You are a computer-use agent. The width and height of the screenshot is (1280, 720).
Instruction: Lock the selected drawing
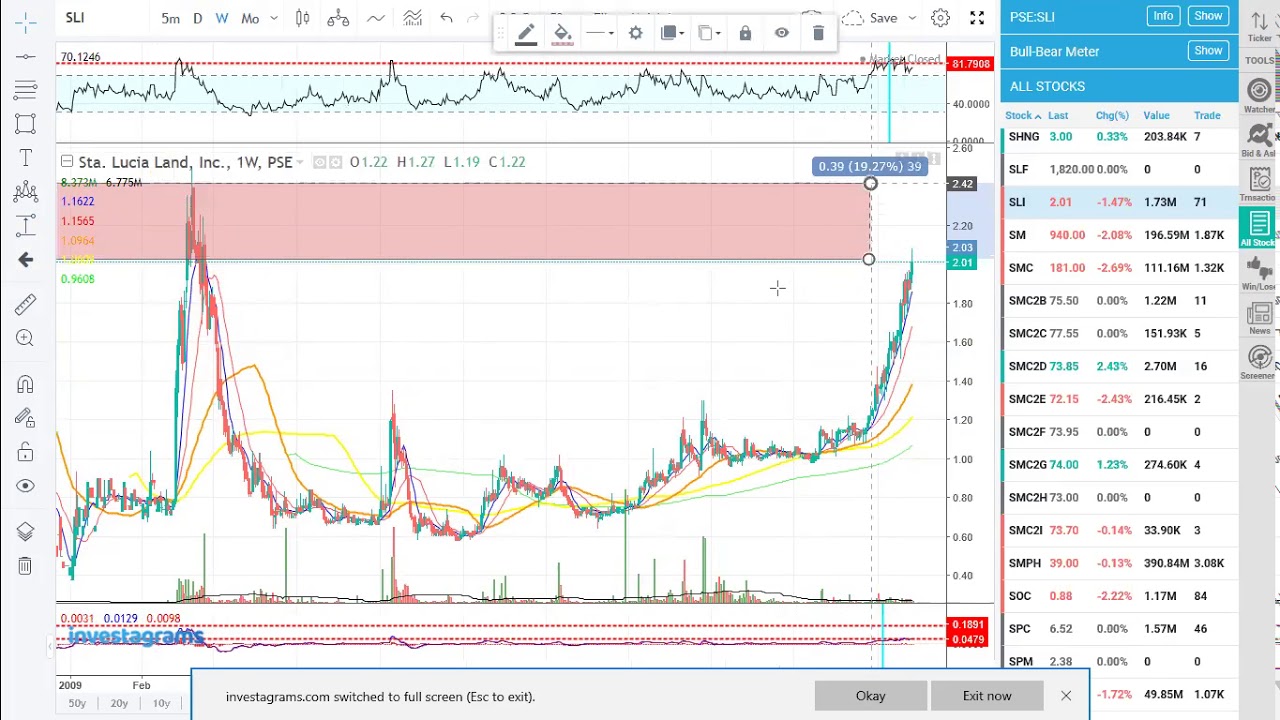745,33
